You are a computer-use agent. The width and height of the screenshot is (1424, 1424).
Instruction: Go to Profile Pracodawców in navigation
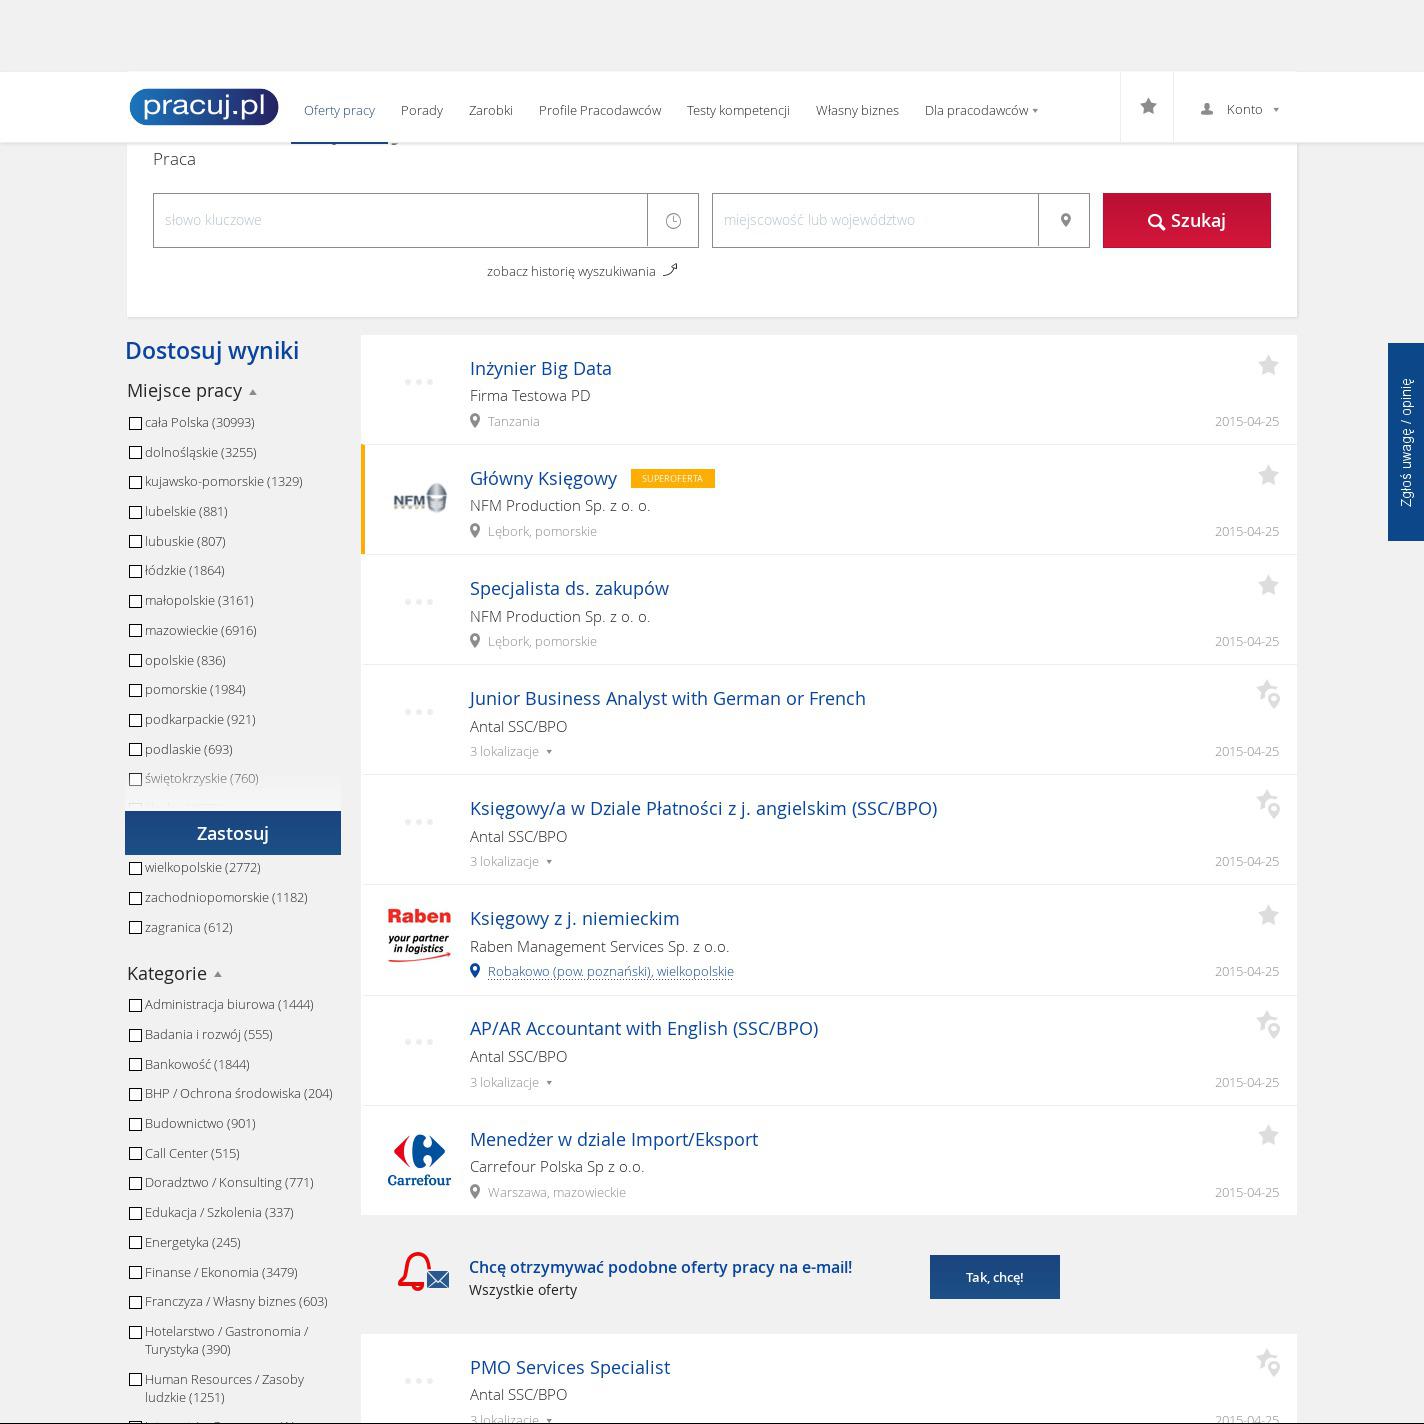(x=599, y=110)
